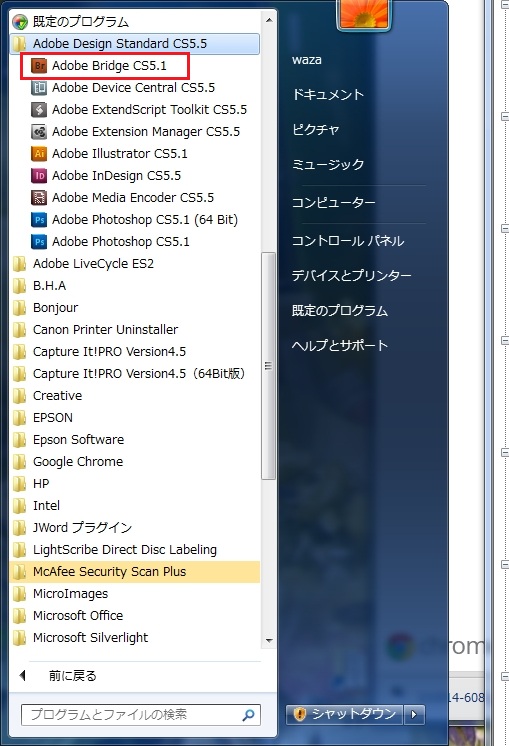
Task: Expand the JWord プラグイン folder
Action: point(135,527)
